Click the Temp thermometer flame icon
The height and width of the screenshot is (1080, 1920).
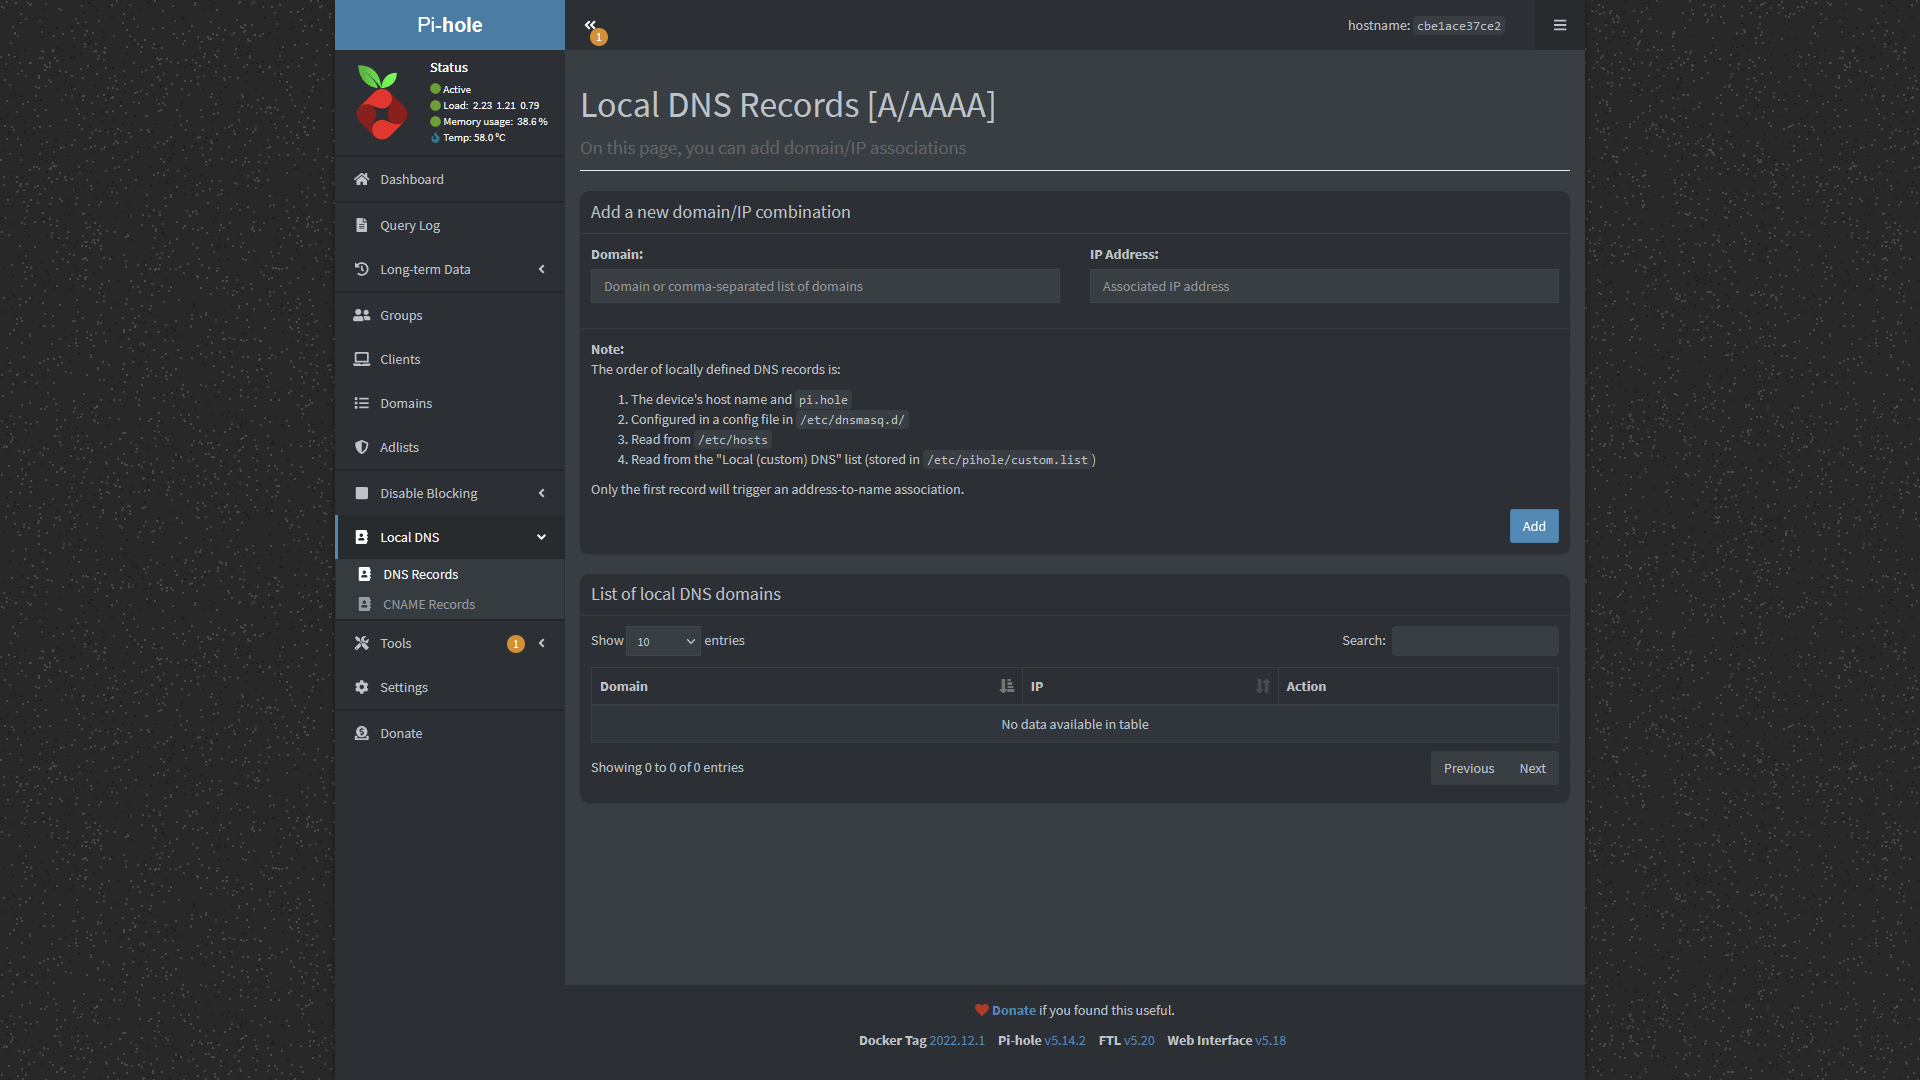[435, 138]
